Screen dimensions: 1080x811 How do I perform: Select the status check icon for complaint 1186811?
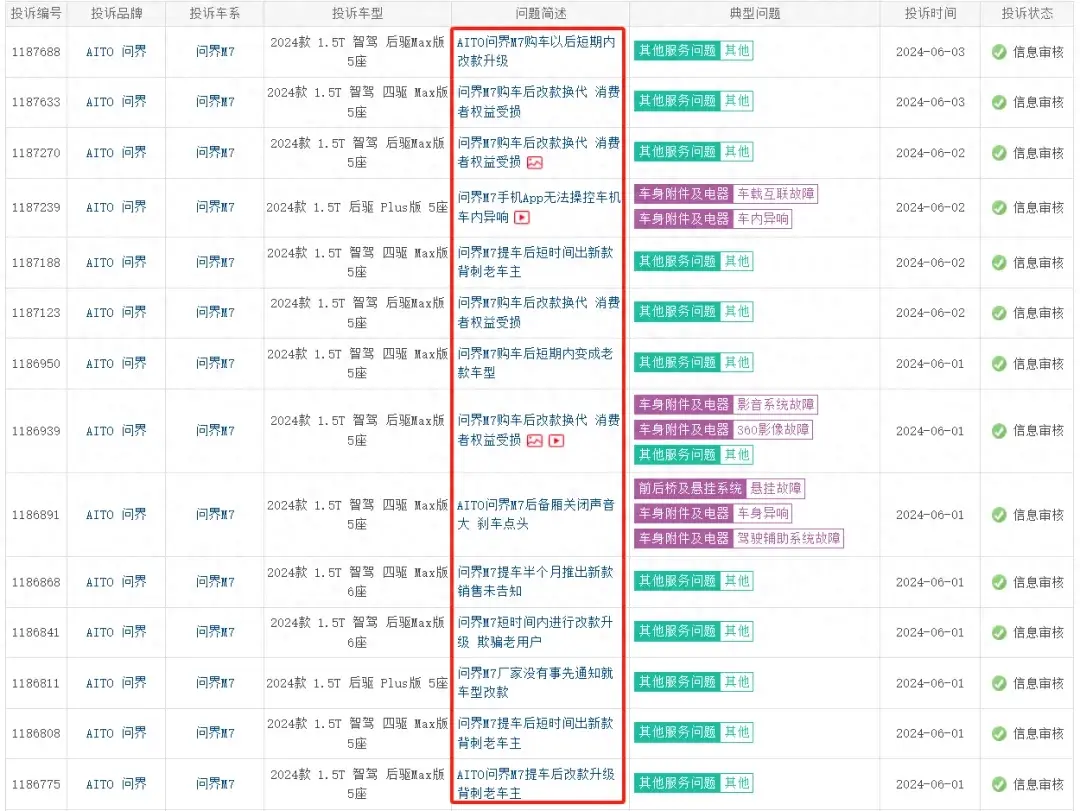pyautogui.click(x=999, y=683)
